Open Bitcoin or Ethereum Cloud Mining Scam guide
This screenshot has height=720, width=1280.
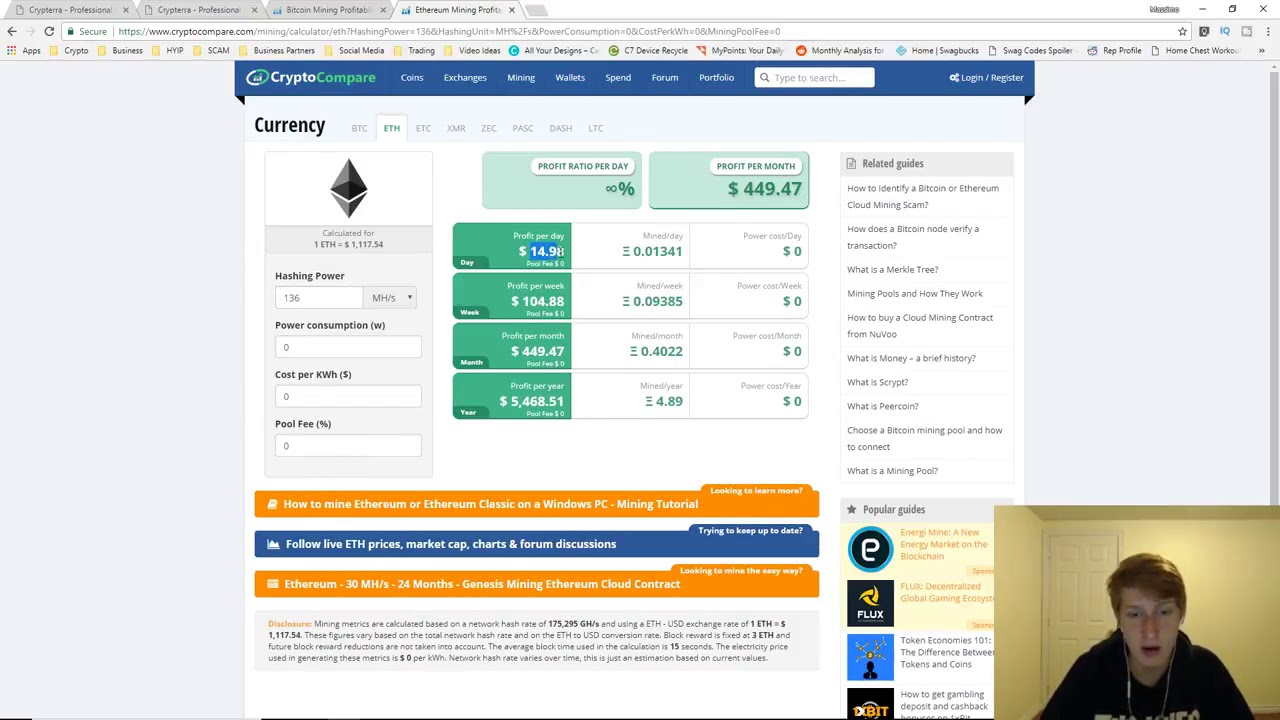click(x=922, y=196)
